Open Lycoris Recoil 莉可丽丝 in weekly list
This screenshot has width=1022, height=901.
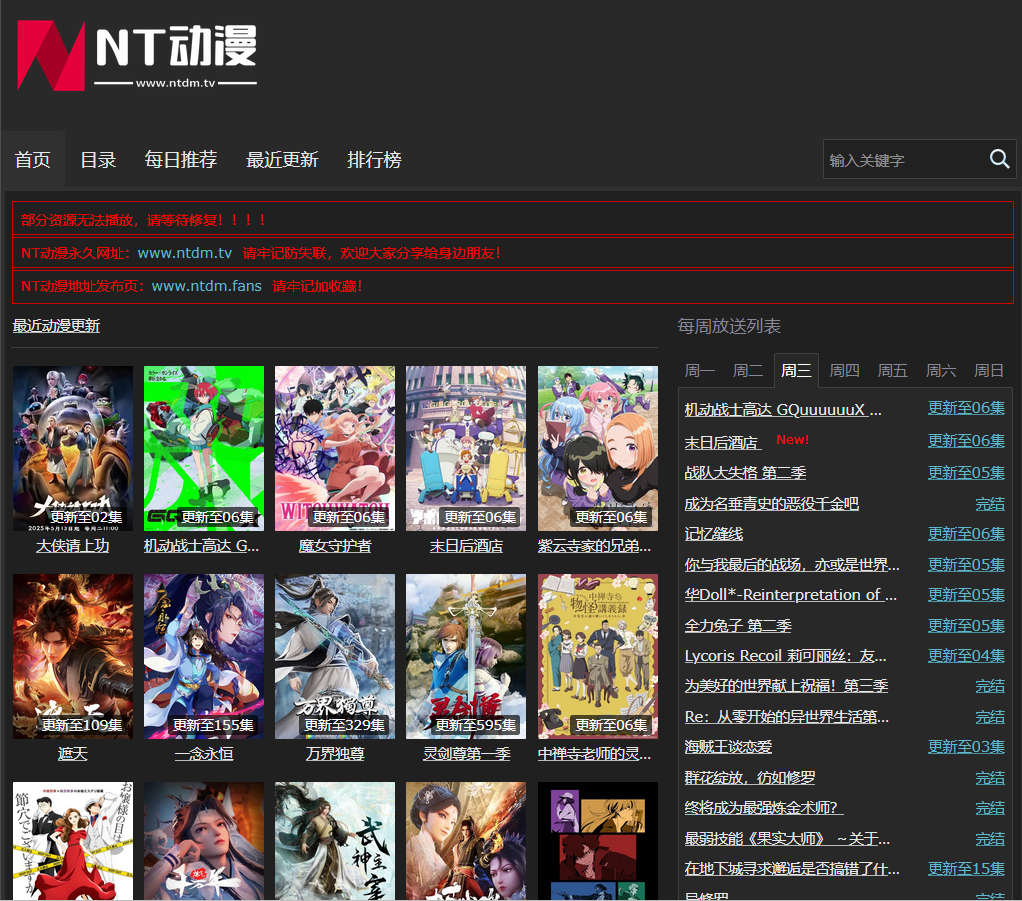point(785,655)
